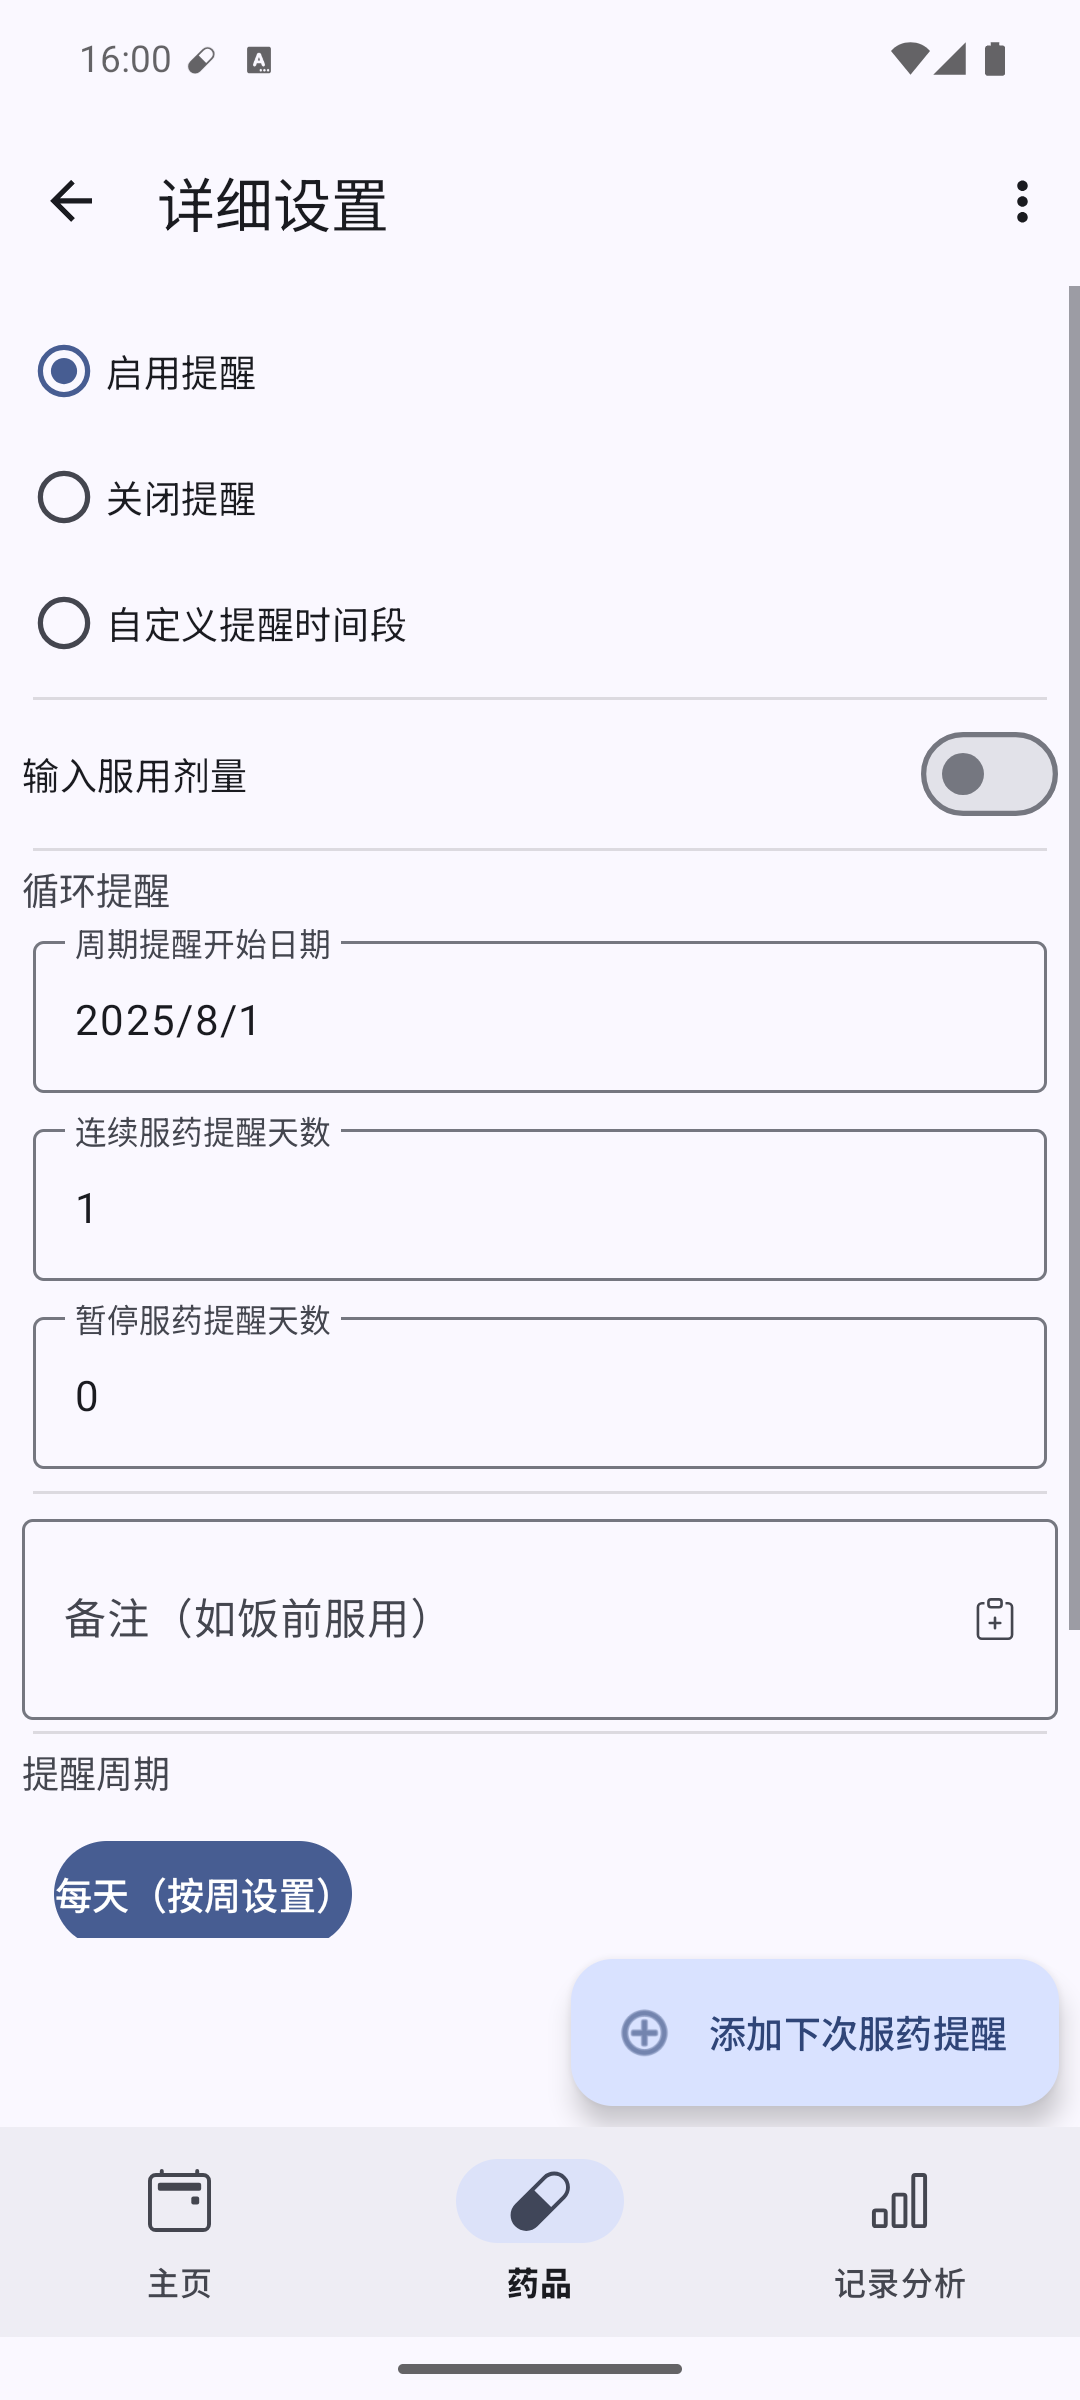
Task: Tap the clipboard icon in the note field
Action: (994, 1619)
